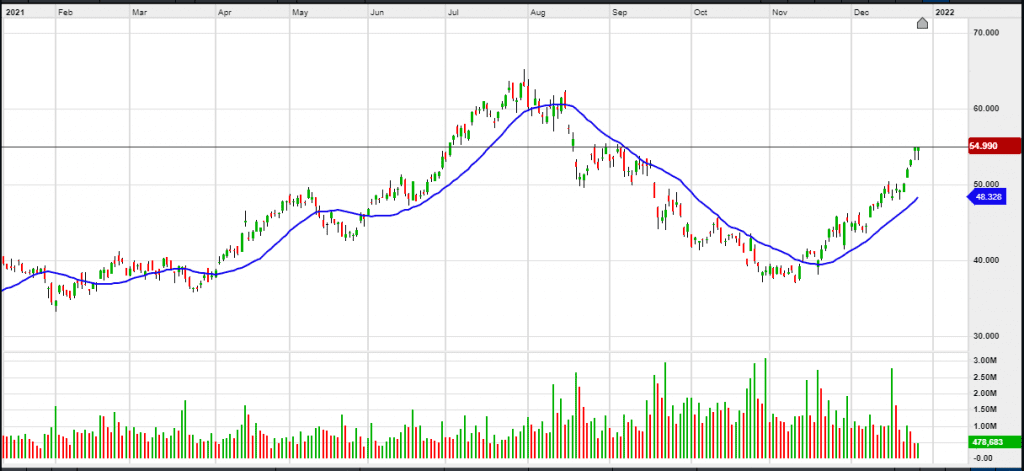Click the Aug label on the date axis
The width and height of the screenshot is (1024, 471).
pos(538,14)
